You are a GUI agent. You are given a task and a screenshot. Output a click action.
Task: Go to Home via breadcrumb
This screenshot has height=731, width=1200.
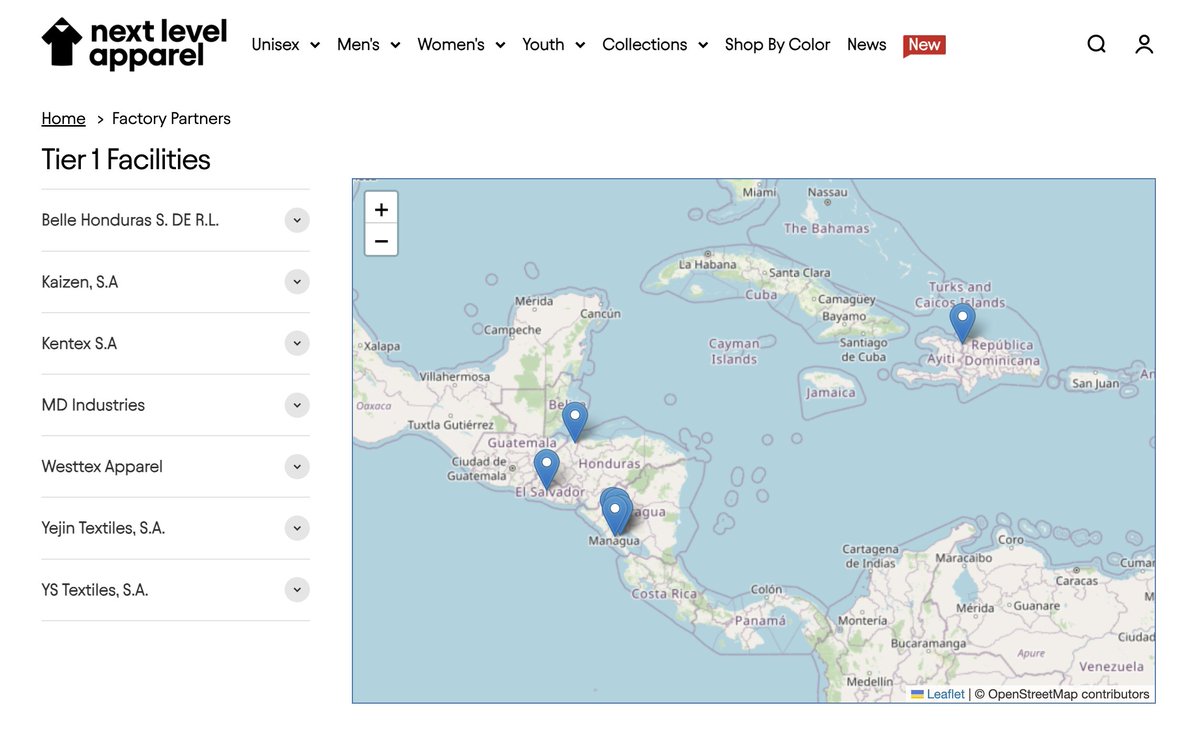[x=63, y=118]
